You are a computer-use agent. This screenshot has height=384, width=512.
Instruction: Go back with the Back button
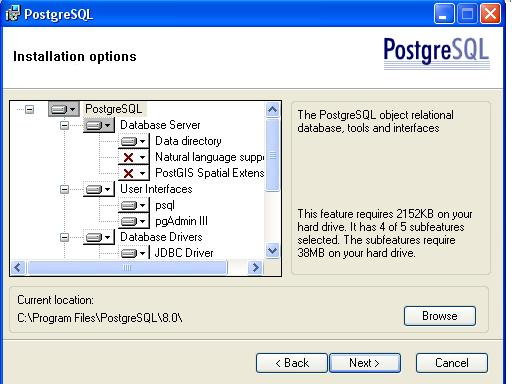292,363
